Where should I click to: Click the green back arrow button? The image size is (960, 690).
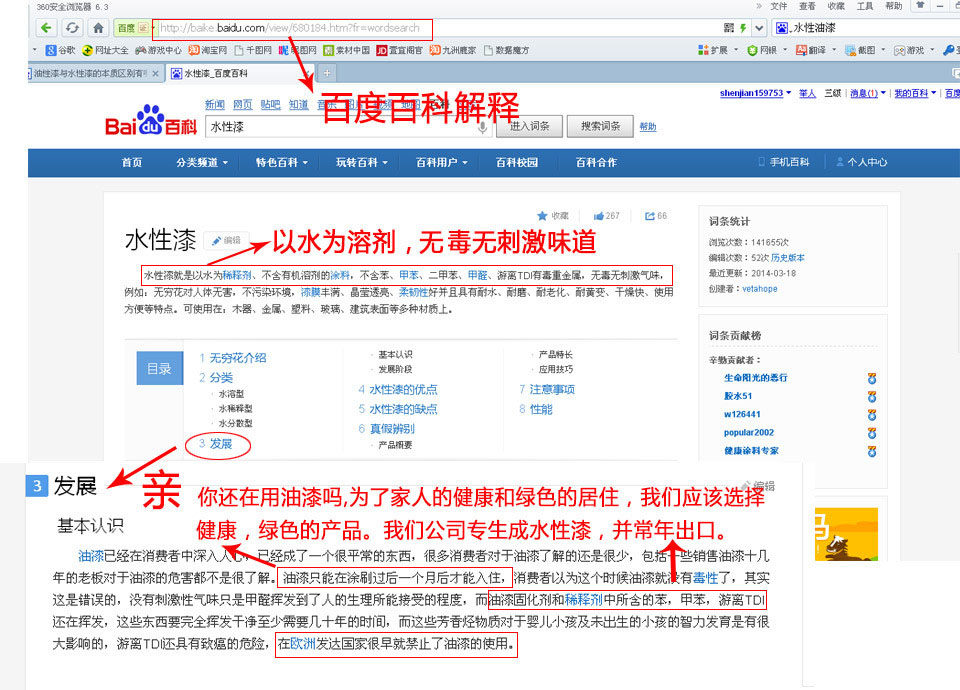pyautogui.click(x=46, y=28)
